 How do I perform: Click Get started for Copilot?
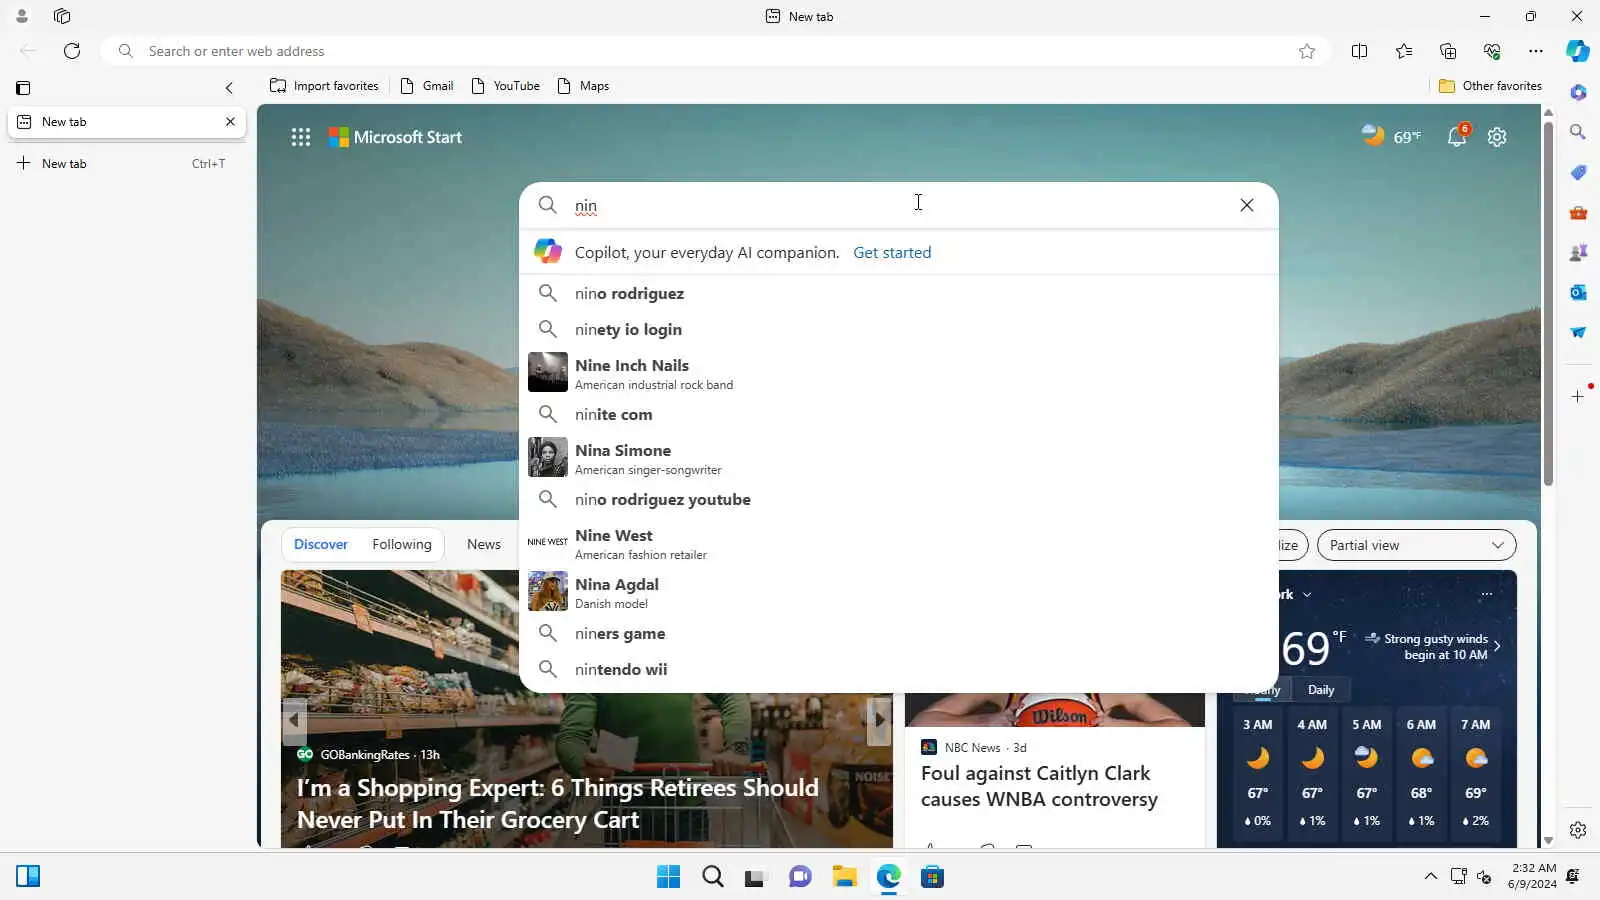(x=892, y=252)
